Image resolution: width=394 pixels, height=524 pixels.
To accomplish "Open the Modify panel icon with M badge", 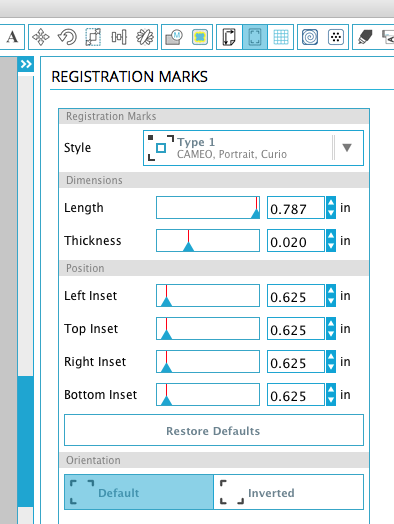I will [x=174, y=37].
